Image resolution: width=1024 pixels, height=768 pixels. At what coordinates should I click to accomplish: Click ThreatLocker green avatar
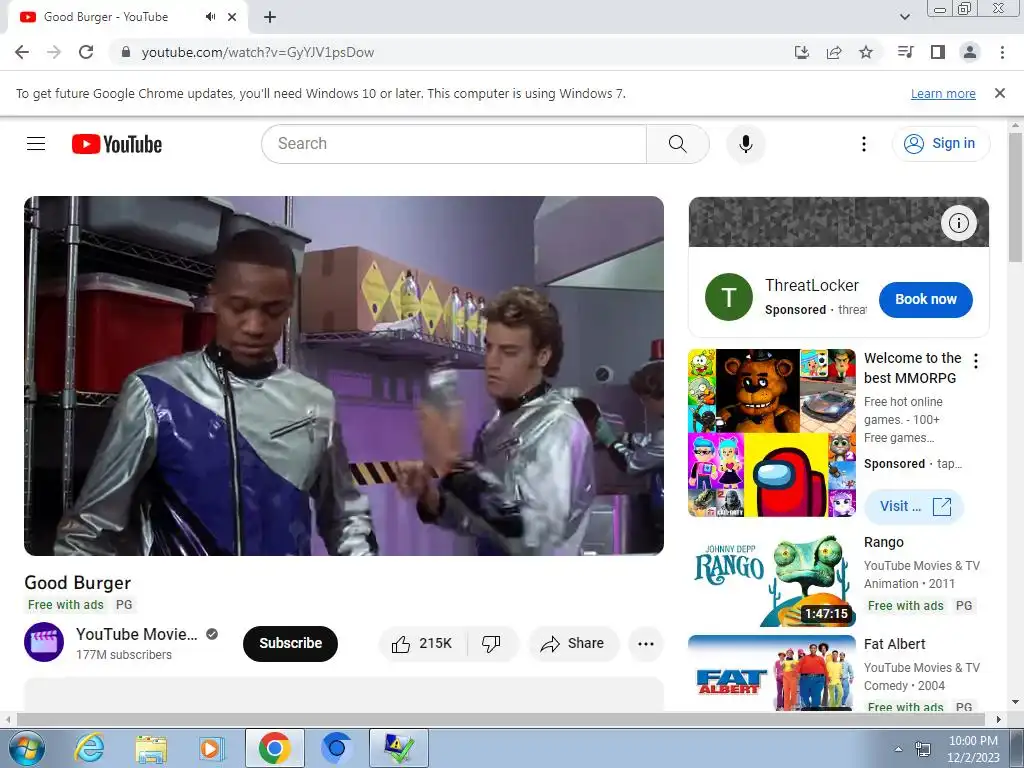point(728,297)
